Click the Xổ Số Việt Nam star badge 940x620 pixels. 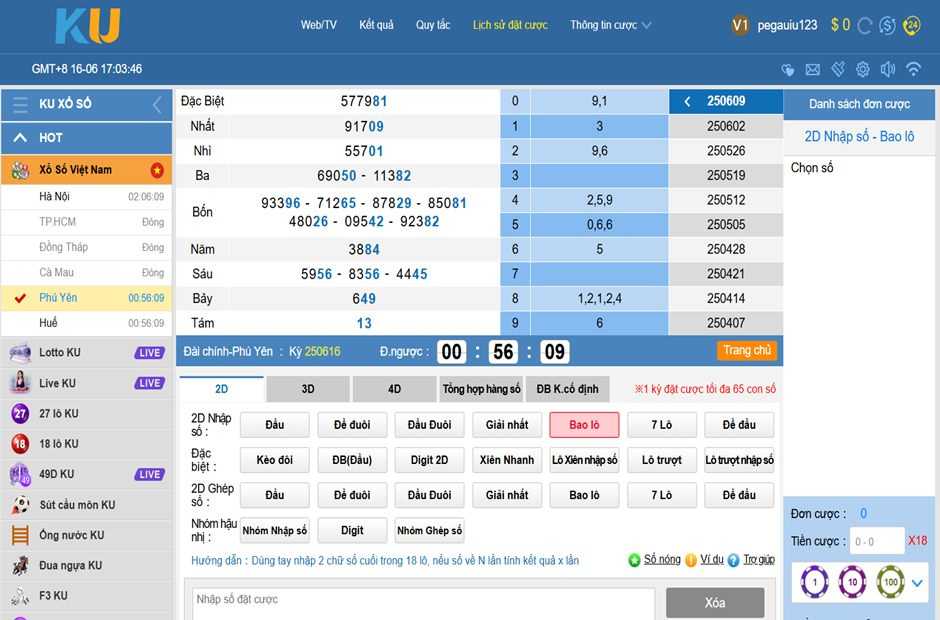tap(157, 170)
